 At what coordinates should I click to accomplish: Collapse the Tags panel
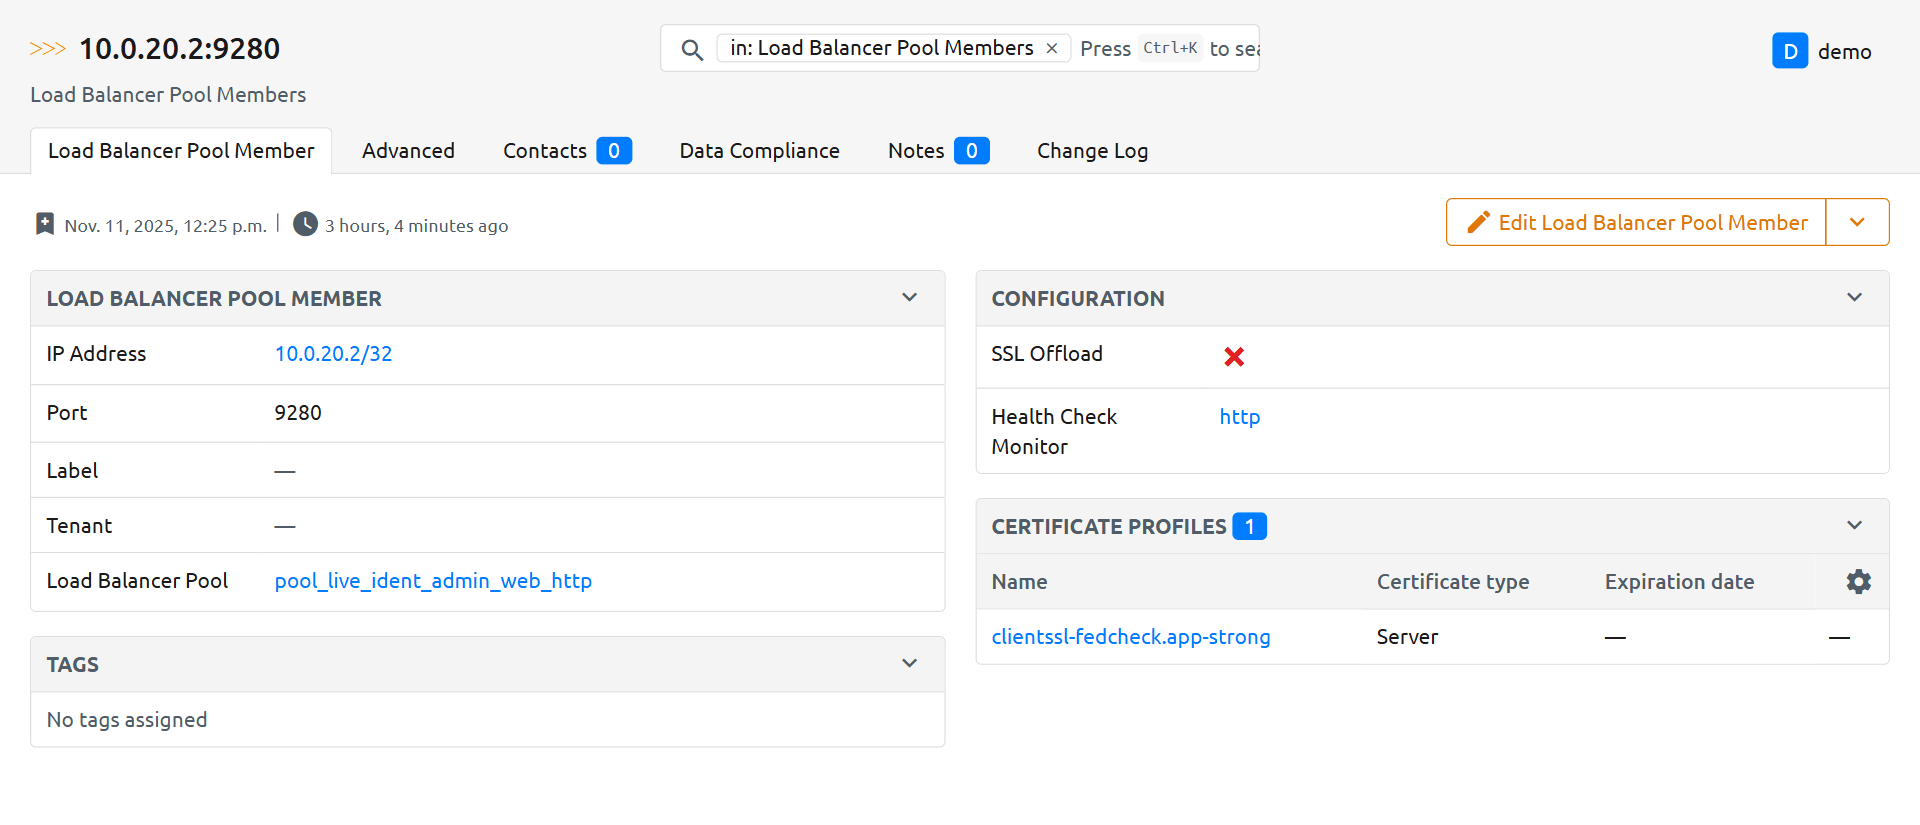(909, 664)
